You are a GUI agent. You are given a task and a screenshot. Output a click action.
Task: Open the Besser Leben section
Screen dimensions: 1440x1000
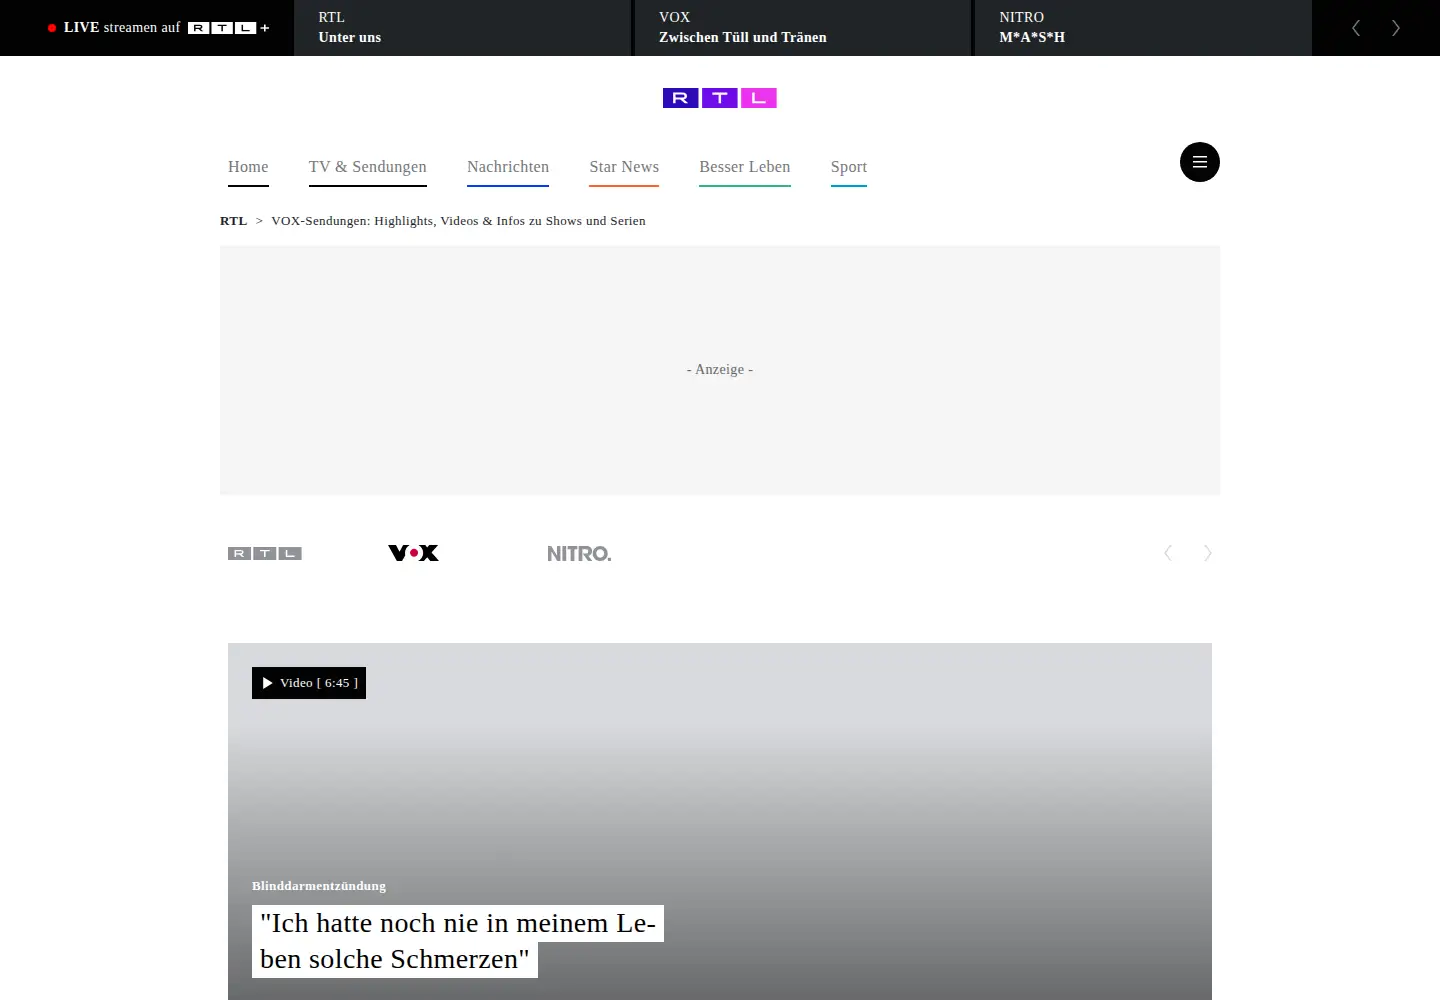[745, 167]
